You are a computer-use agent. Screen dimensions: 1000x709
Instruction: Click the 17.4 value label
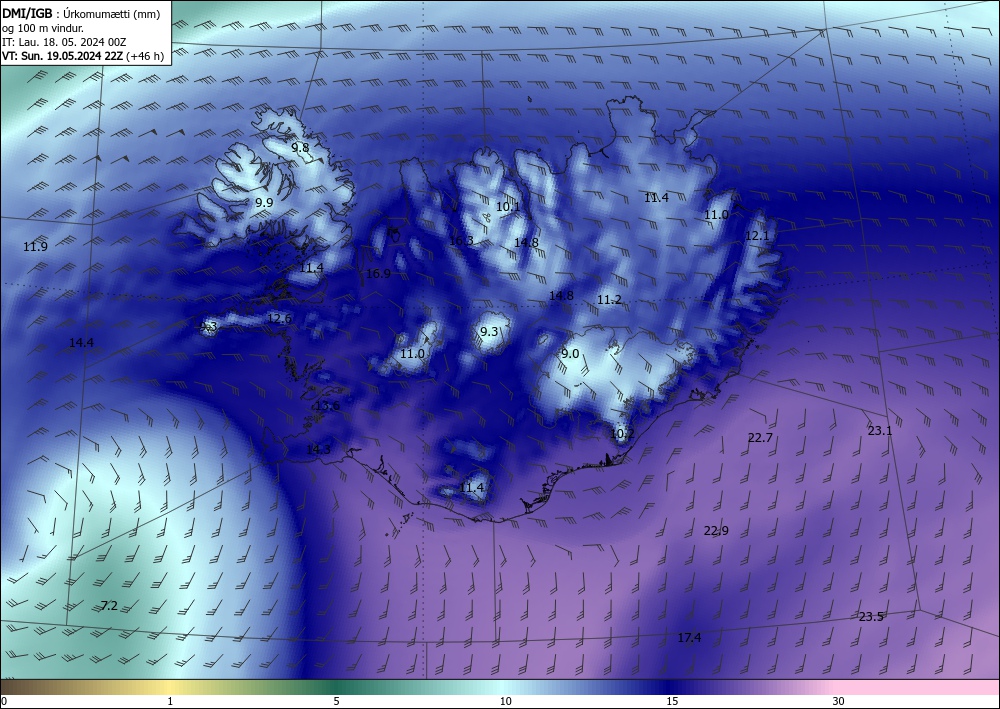(689, 638)
